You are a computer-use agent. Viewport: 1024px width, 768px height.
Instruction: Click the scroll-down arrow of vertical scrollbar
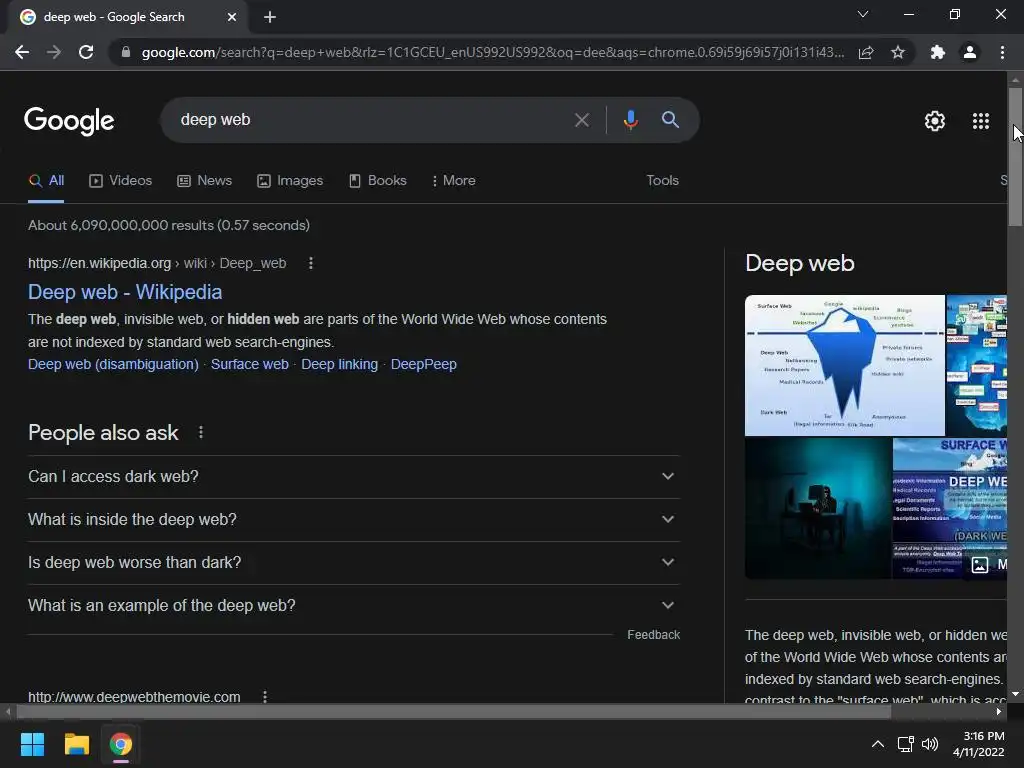[1015, 694]
